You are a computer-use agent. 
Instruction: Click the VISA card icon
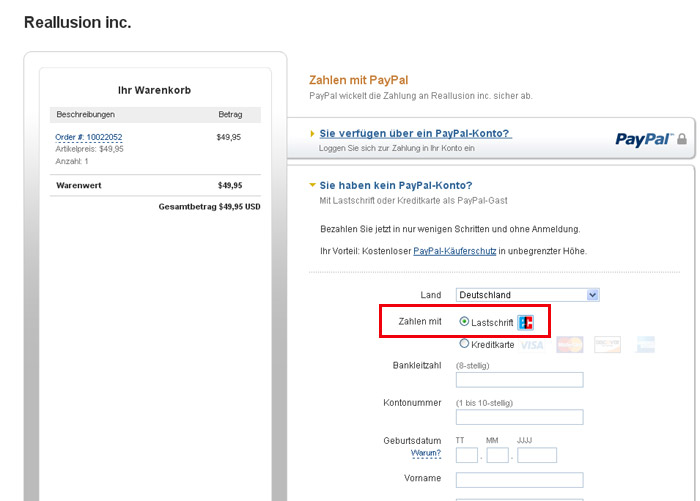pyautogui.click(x=532, y=345)
